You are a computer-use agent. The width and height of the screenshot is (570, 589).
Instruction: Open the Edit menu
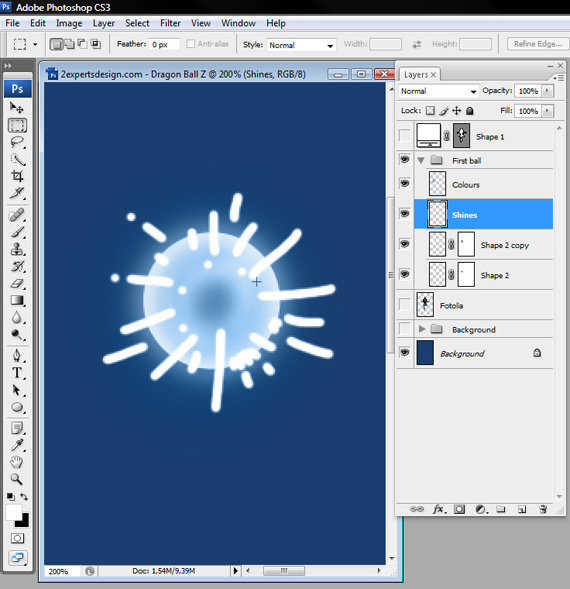(38, 23)
